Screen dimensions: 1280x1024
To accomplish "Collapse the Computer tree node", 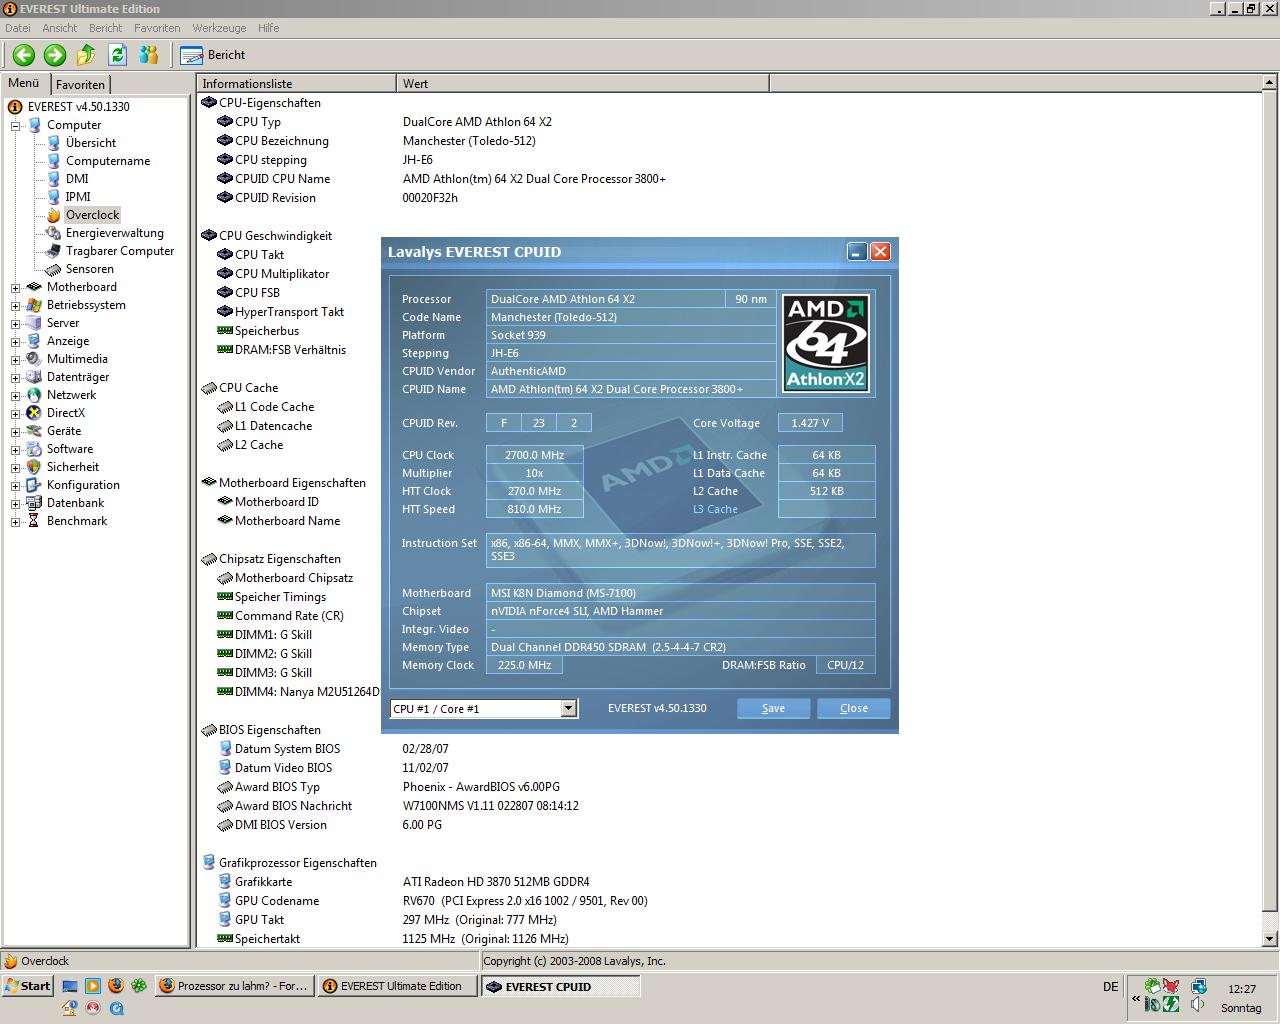I will [x=15, y=126].
